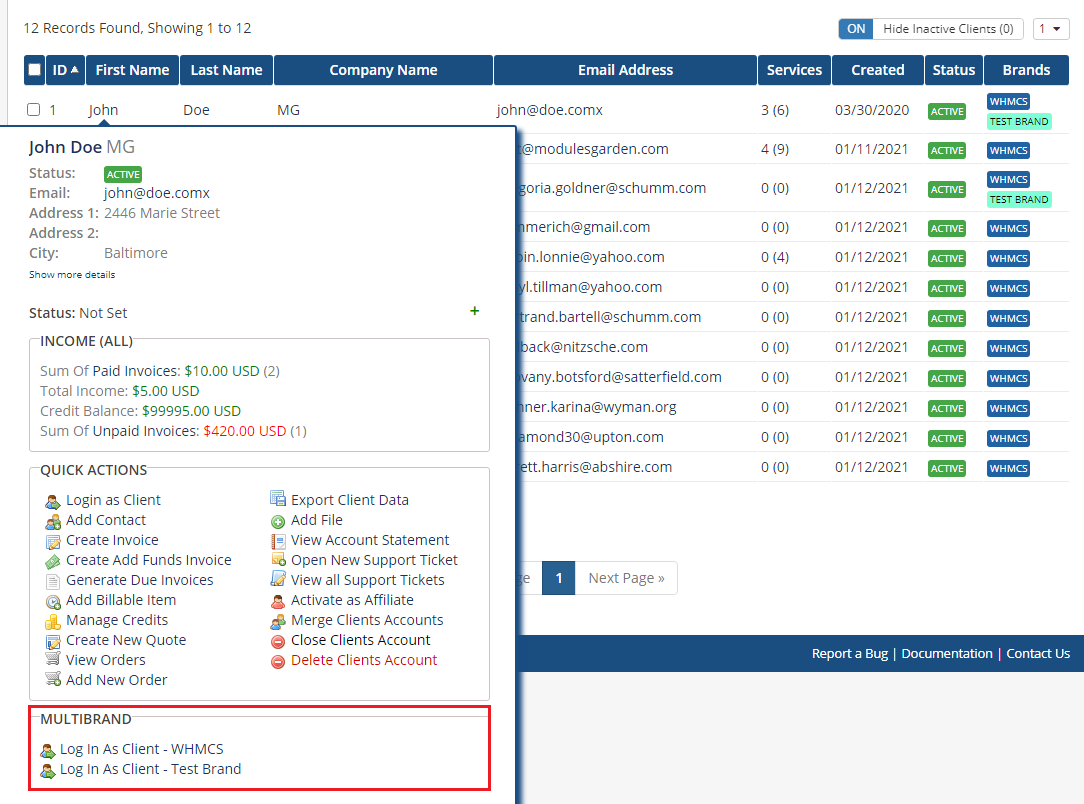1084x804 pixels.
Task: Expand Show more details for John Doe
Action: (x=72, y=274)
